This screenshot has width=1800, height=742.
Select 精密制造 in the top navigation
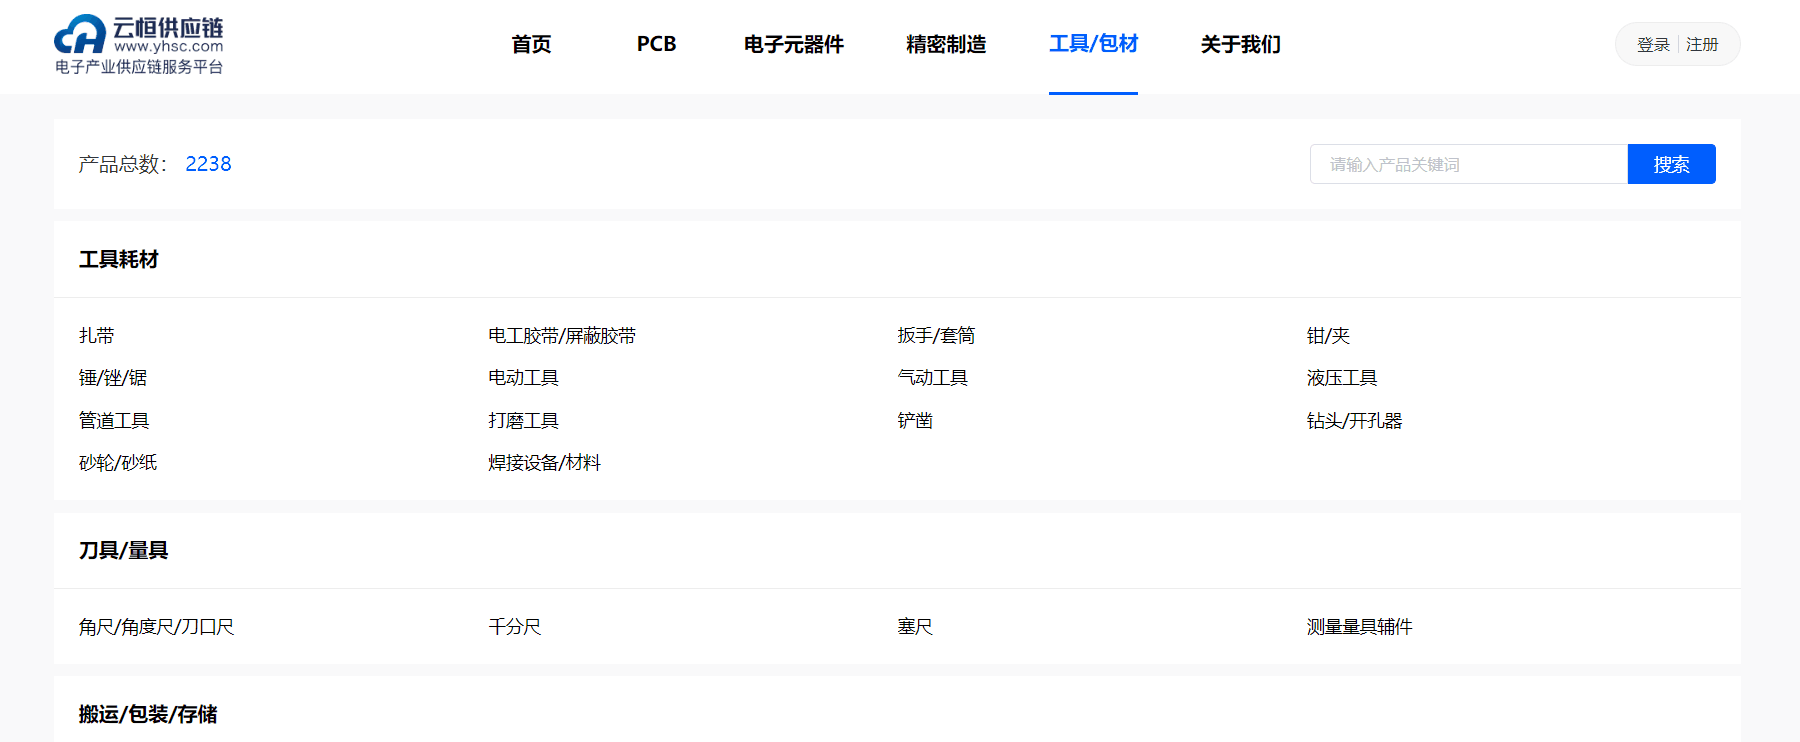[x=945, y=44]
